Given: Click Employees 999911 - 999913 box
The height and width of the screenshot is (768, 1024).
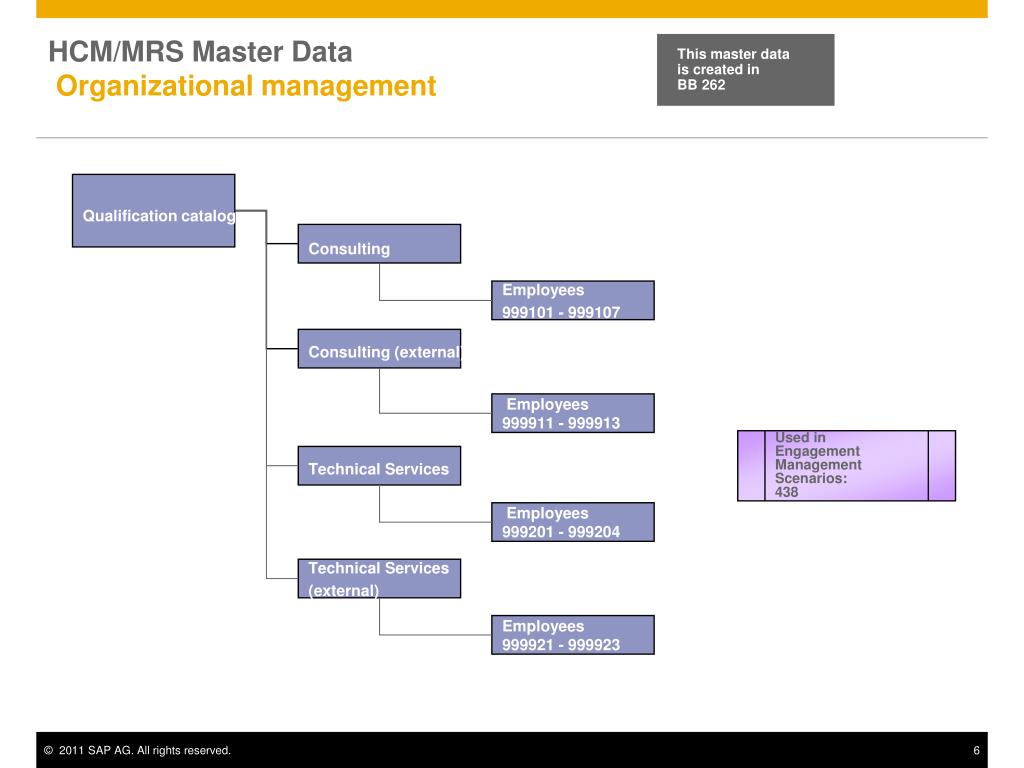Looking at the screenshot, I should pyautogui.click(x=573, y=413).
